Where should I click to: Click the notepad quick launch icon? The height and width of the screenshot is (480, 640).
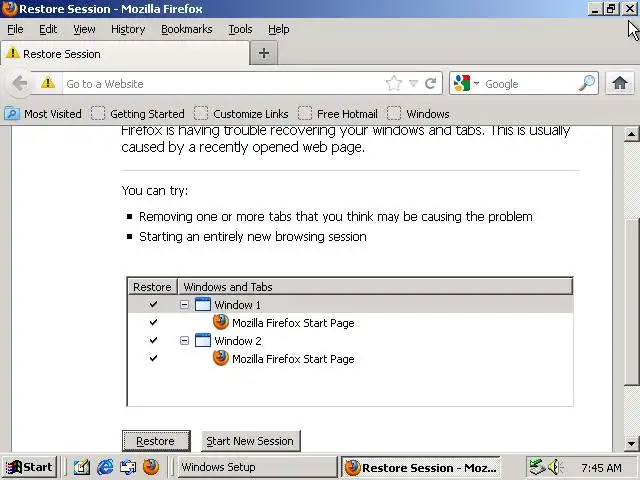[x=82, y=467]
